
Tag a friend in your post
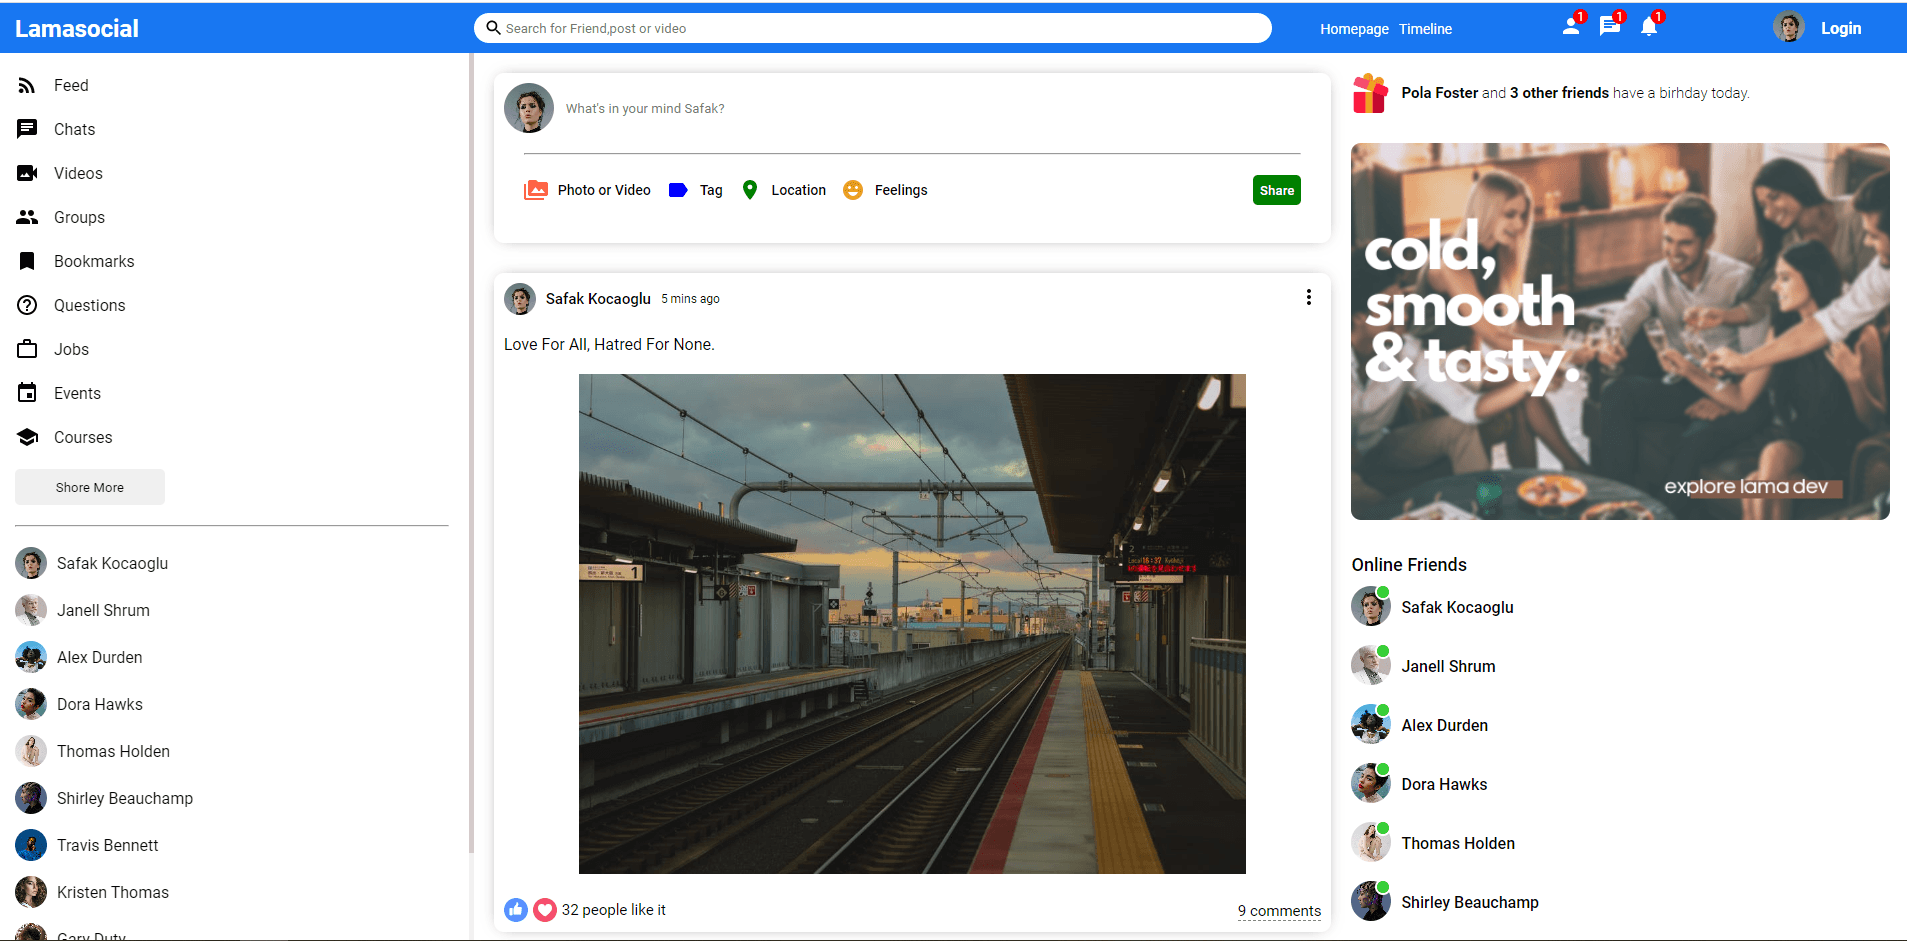click(677, 189)
